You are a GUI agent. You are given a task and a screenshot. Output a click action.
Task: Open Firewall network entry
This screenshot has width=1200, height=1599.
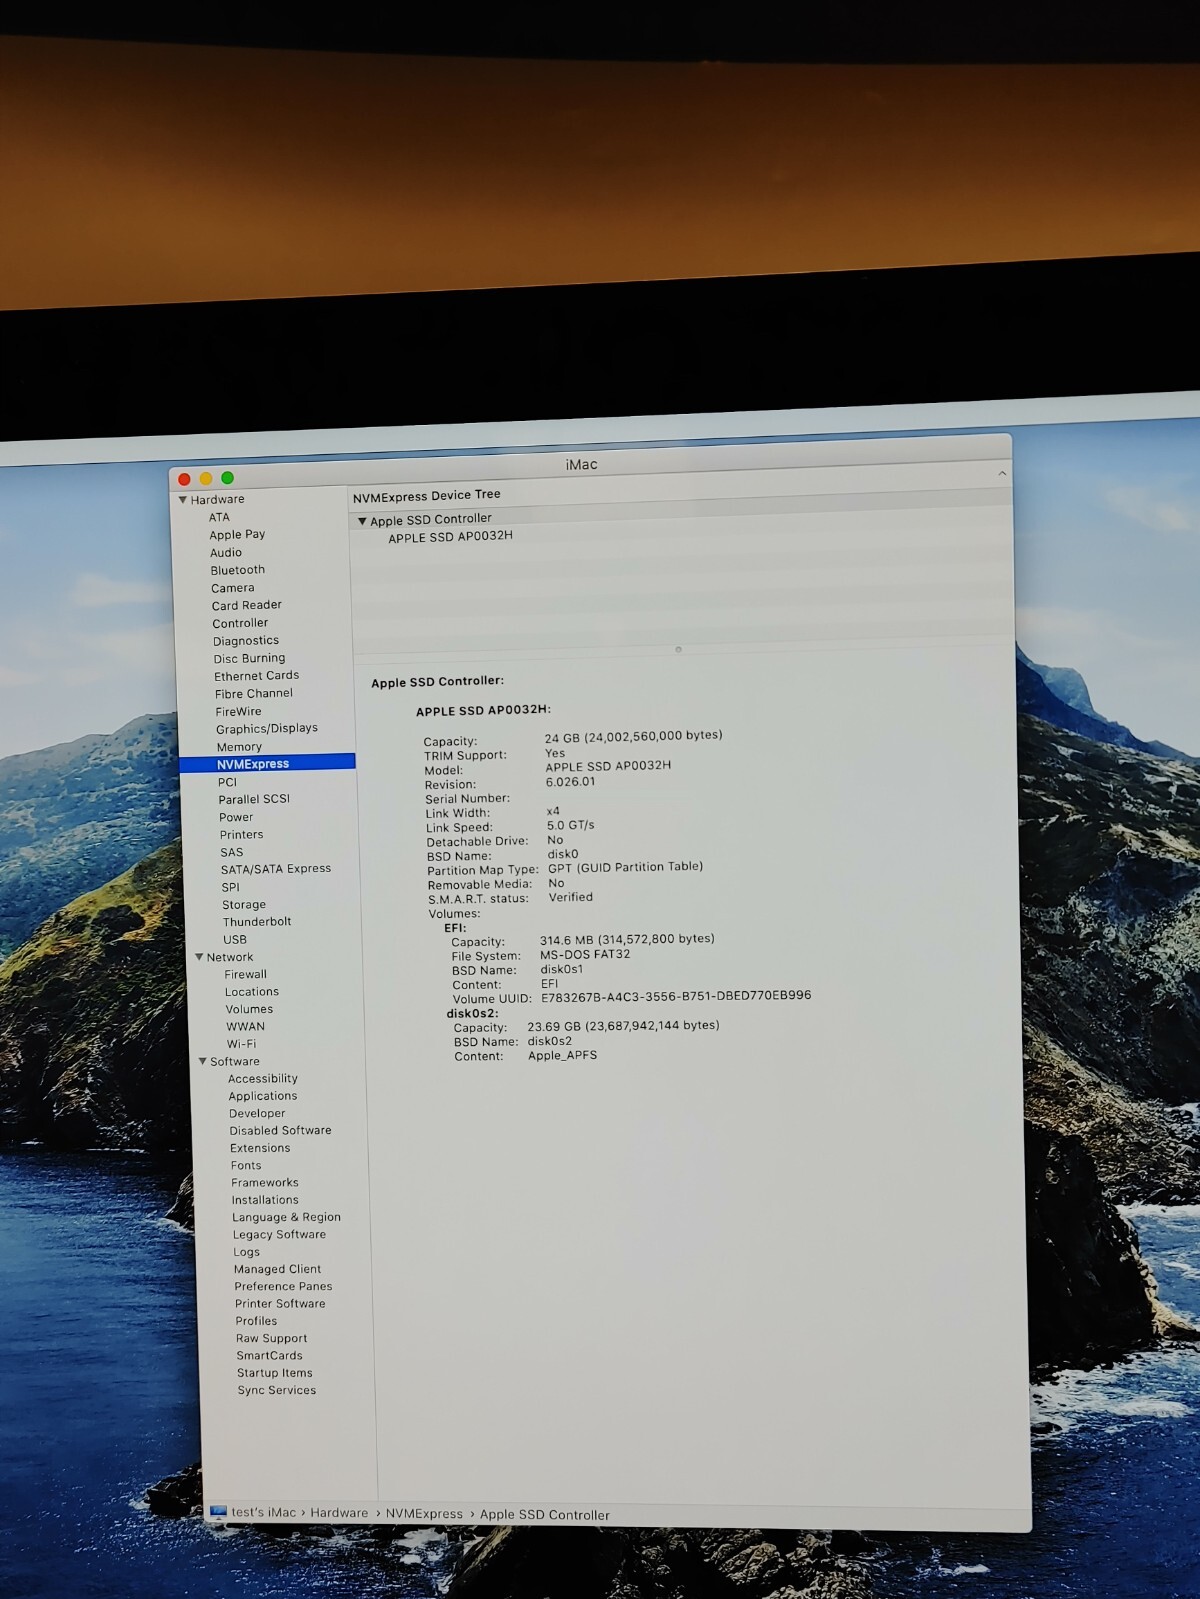click(246, 974)
